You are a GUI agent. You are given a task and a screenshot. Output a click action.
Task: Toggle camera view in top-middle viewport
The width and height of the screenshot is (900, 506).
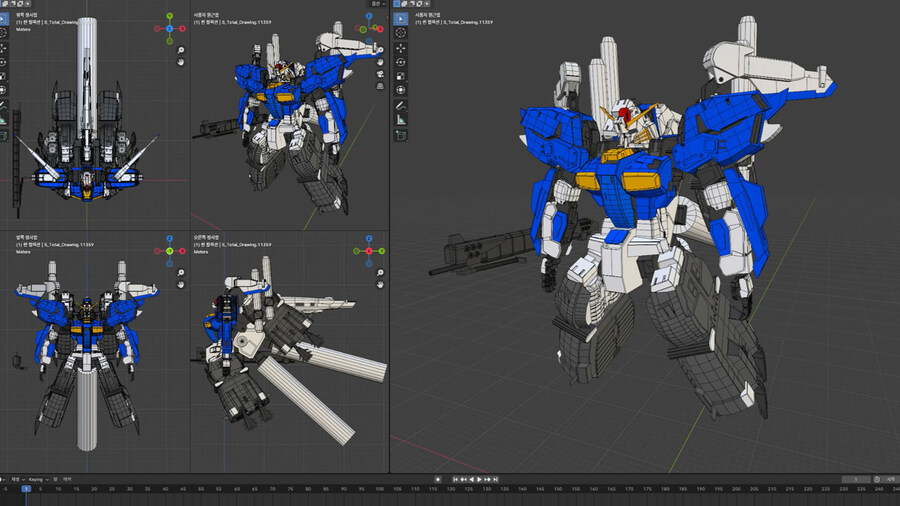(380, 74)
